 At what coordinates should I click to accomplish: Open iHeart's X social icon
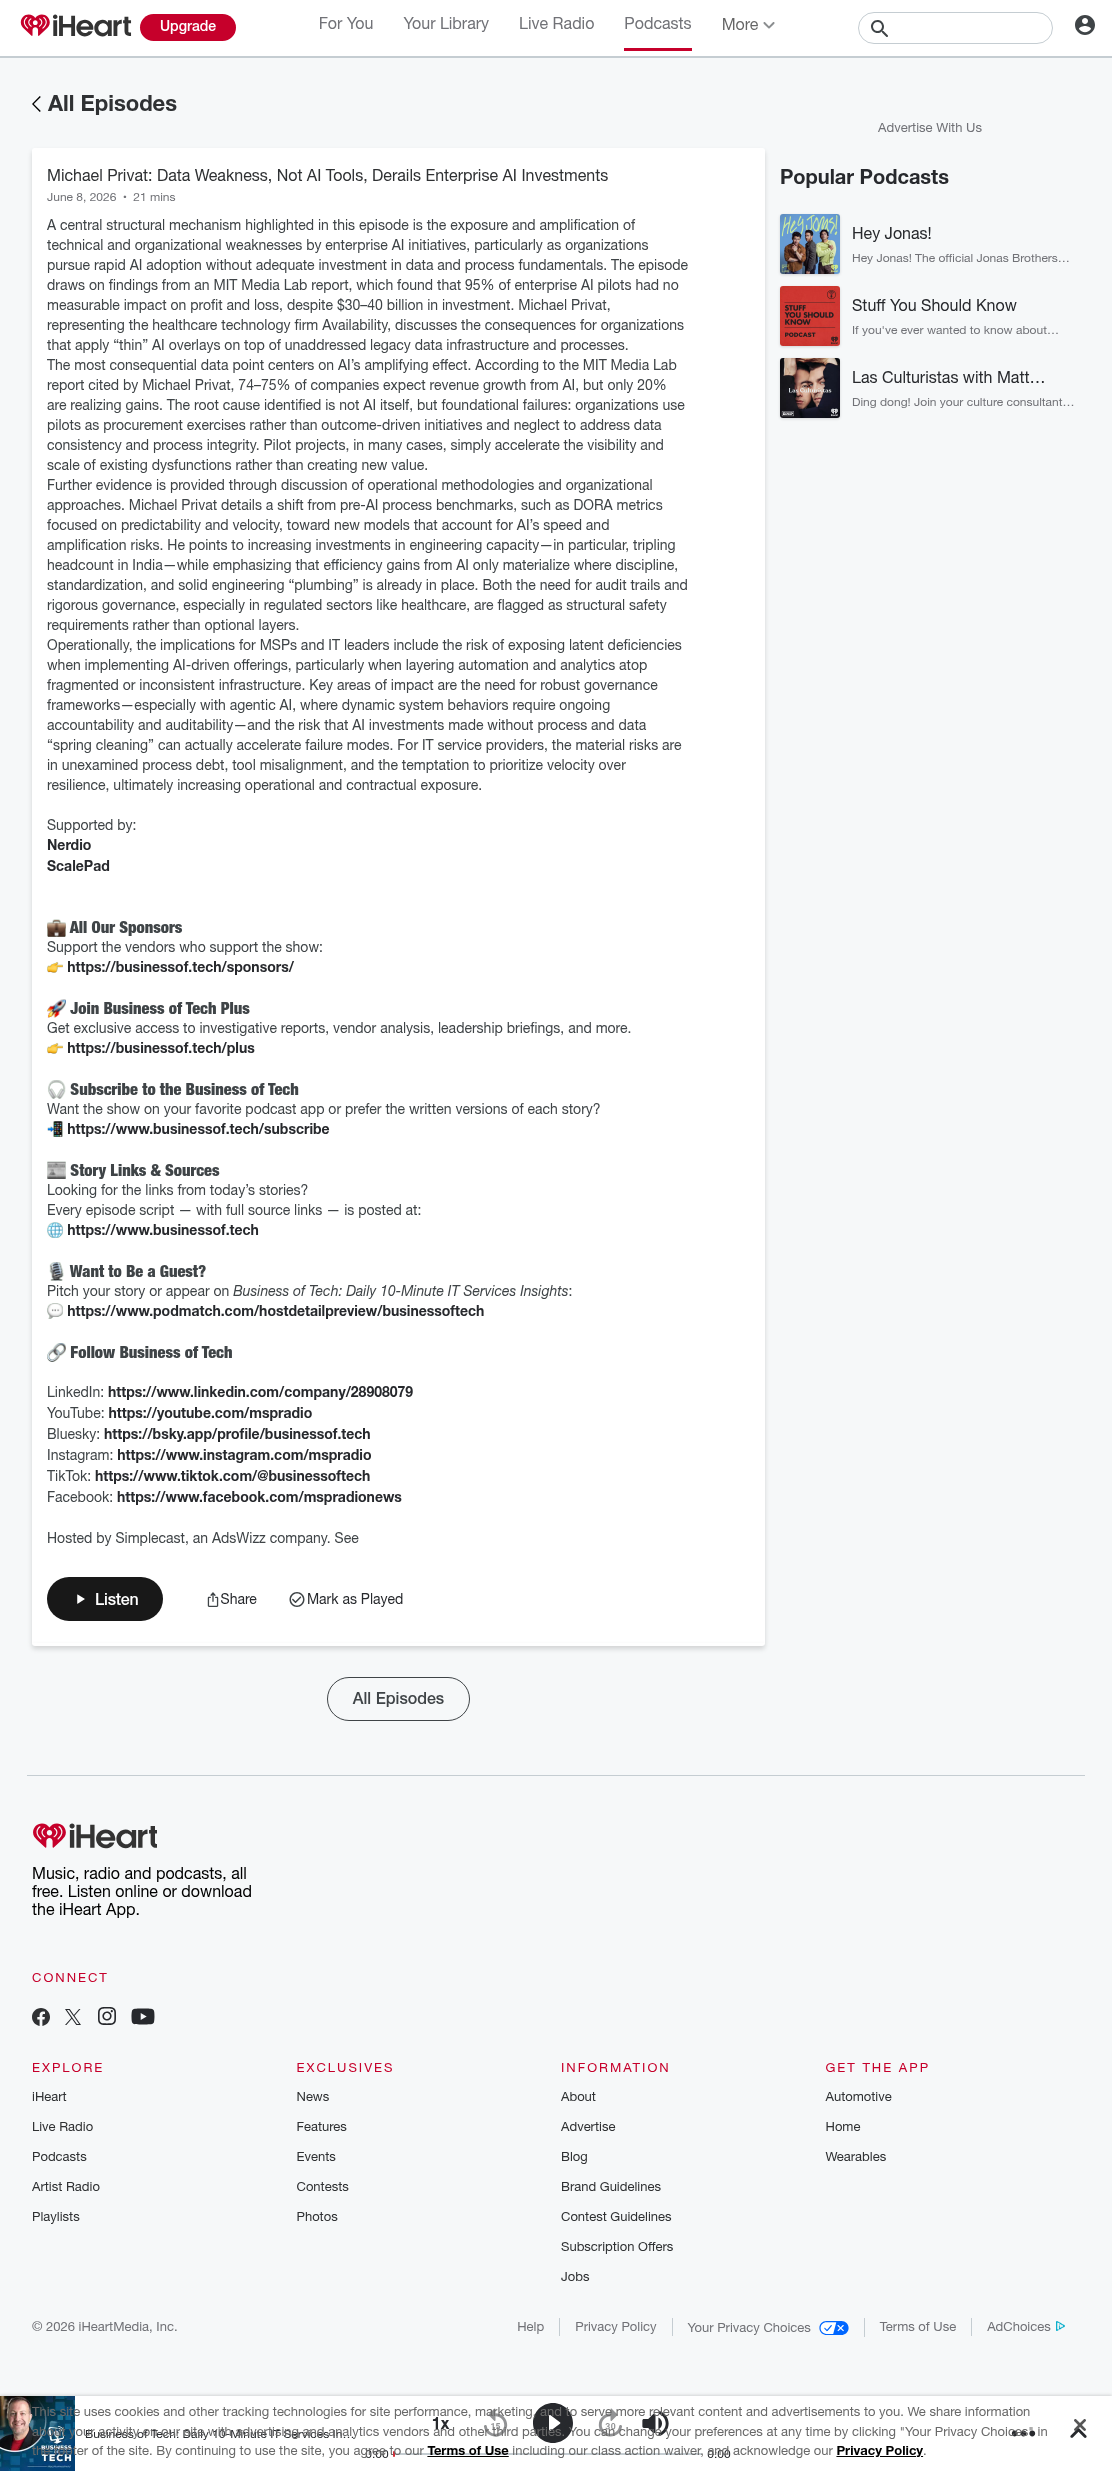pos(73,2017)
